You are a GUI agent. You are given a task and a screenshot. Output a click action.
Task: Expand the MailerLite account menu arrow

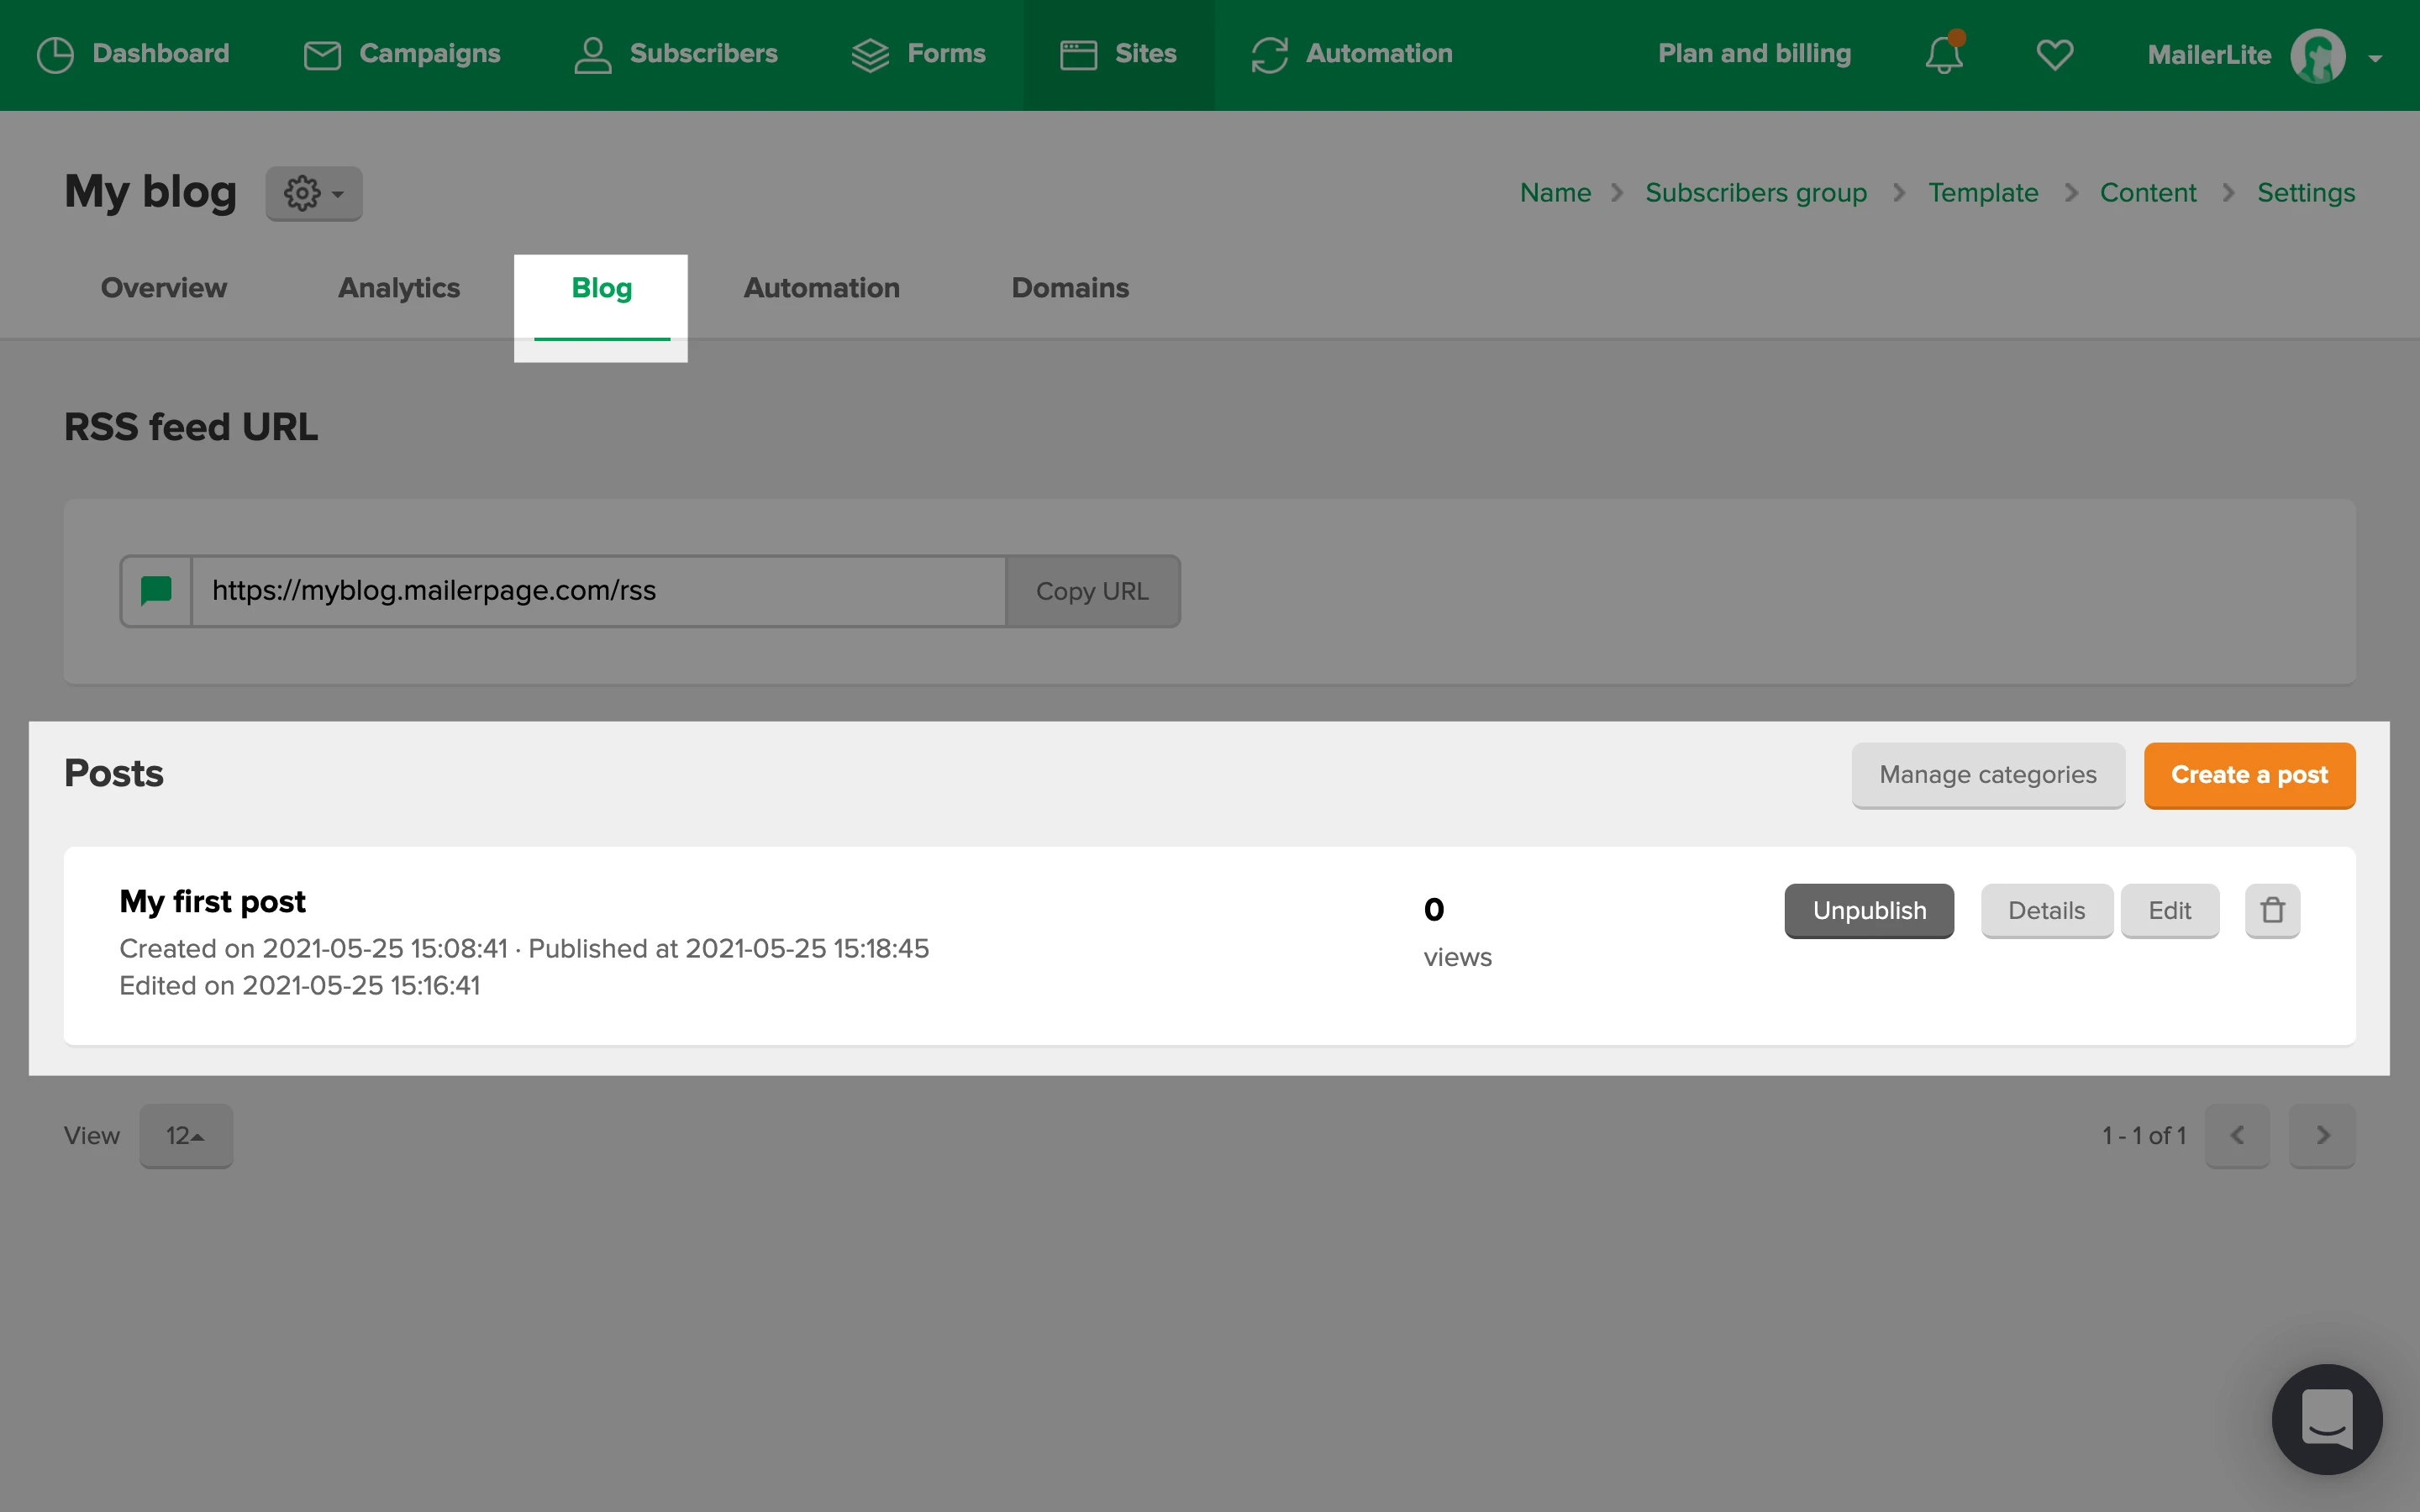coord(2375,58)
